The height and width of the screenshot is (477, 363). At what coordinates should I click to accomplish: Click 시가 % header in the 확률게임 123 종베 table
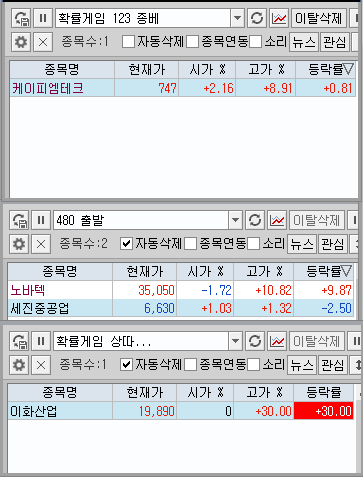click(207, 69)
